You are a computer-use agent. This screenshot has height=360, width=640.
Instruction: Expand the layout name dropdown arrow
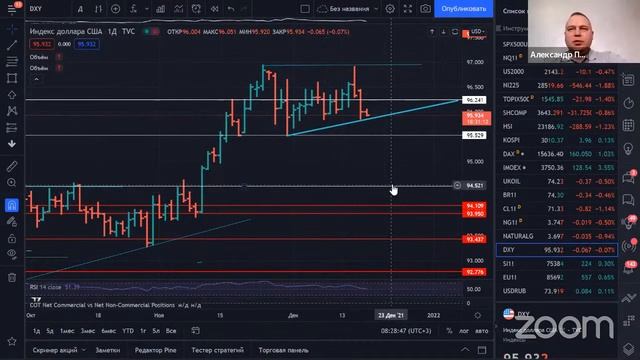[x=376, y=9]
